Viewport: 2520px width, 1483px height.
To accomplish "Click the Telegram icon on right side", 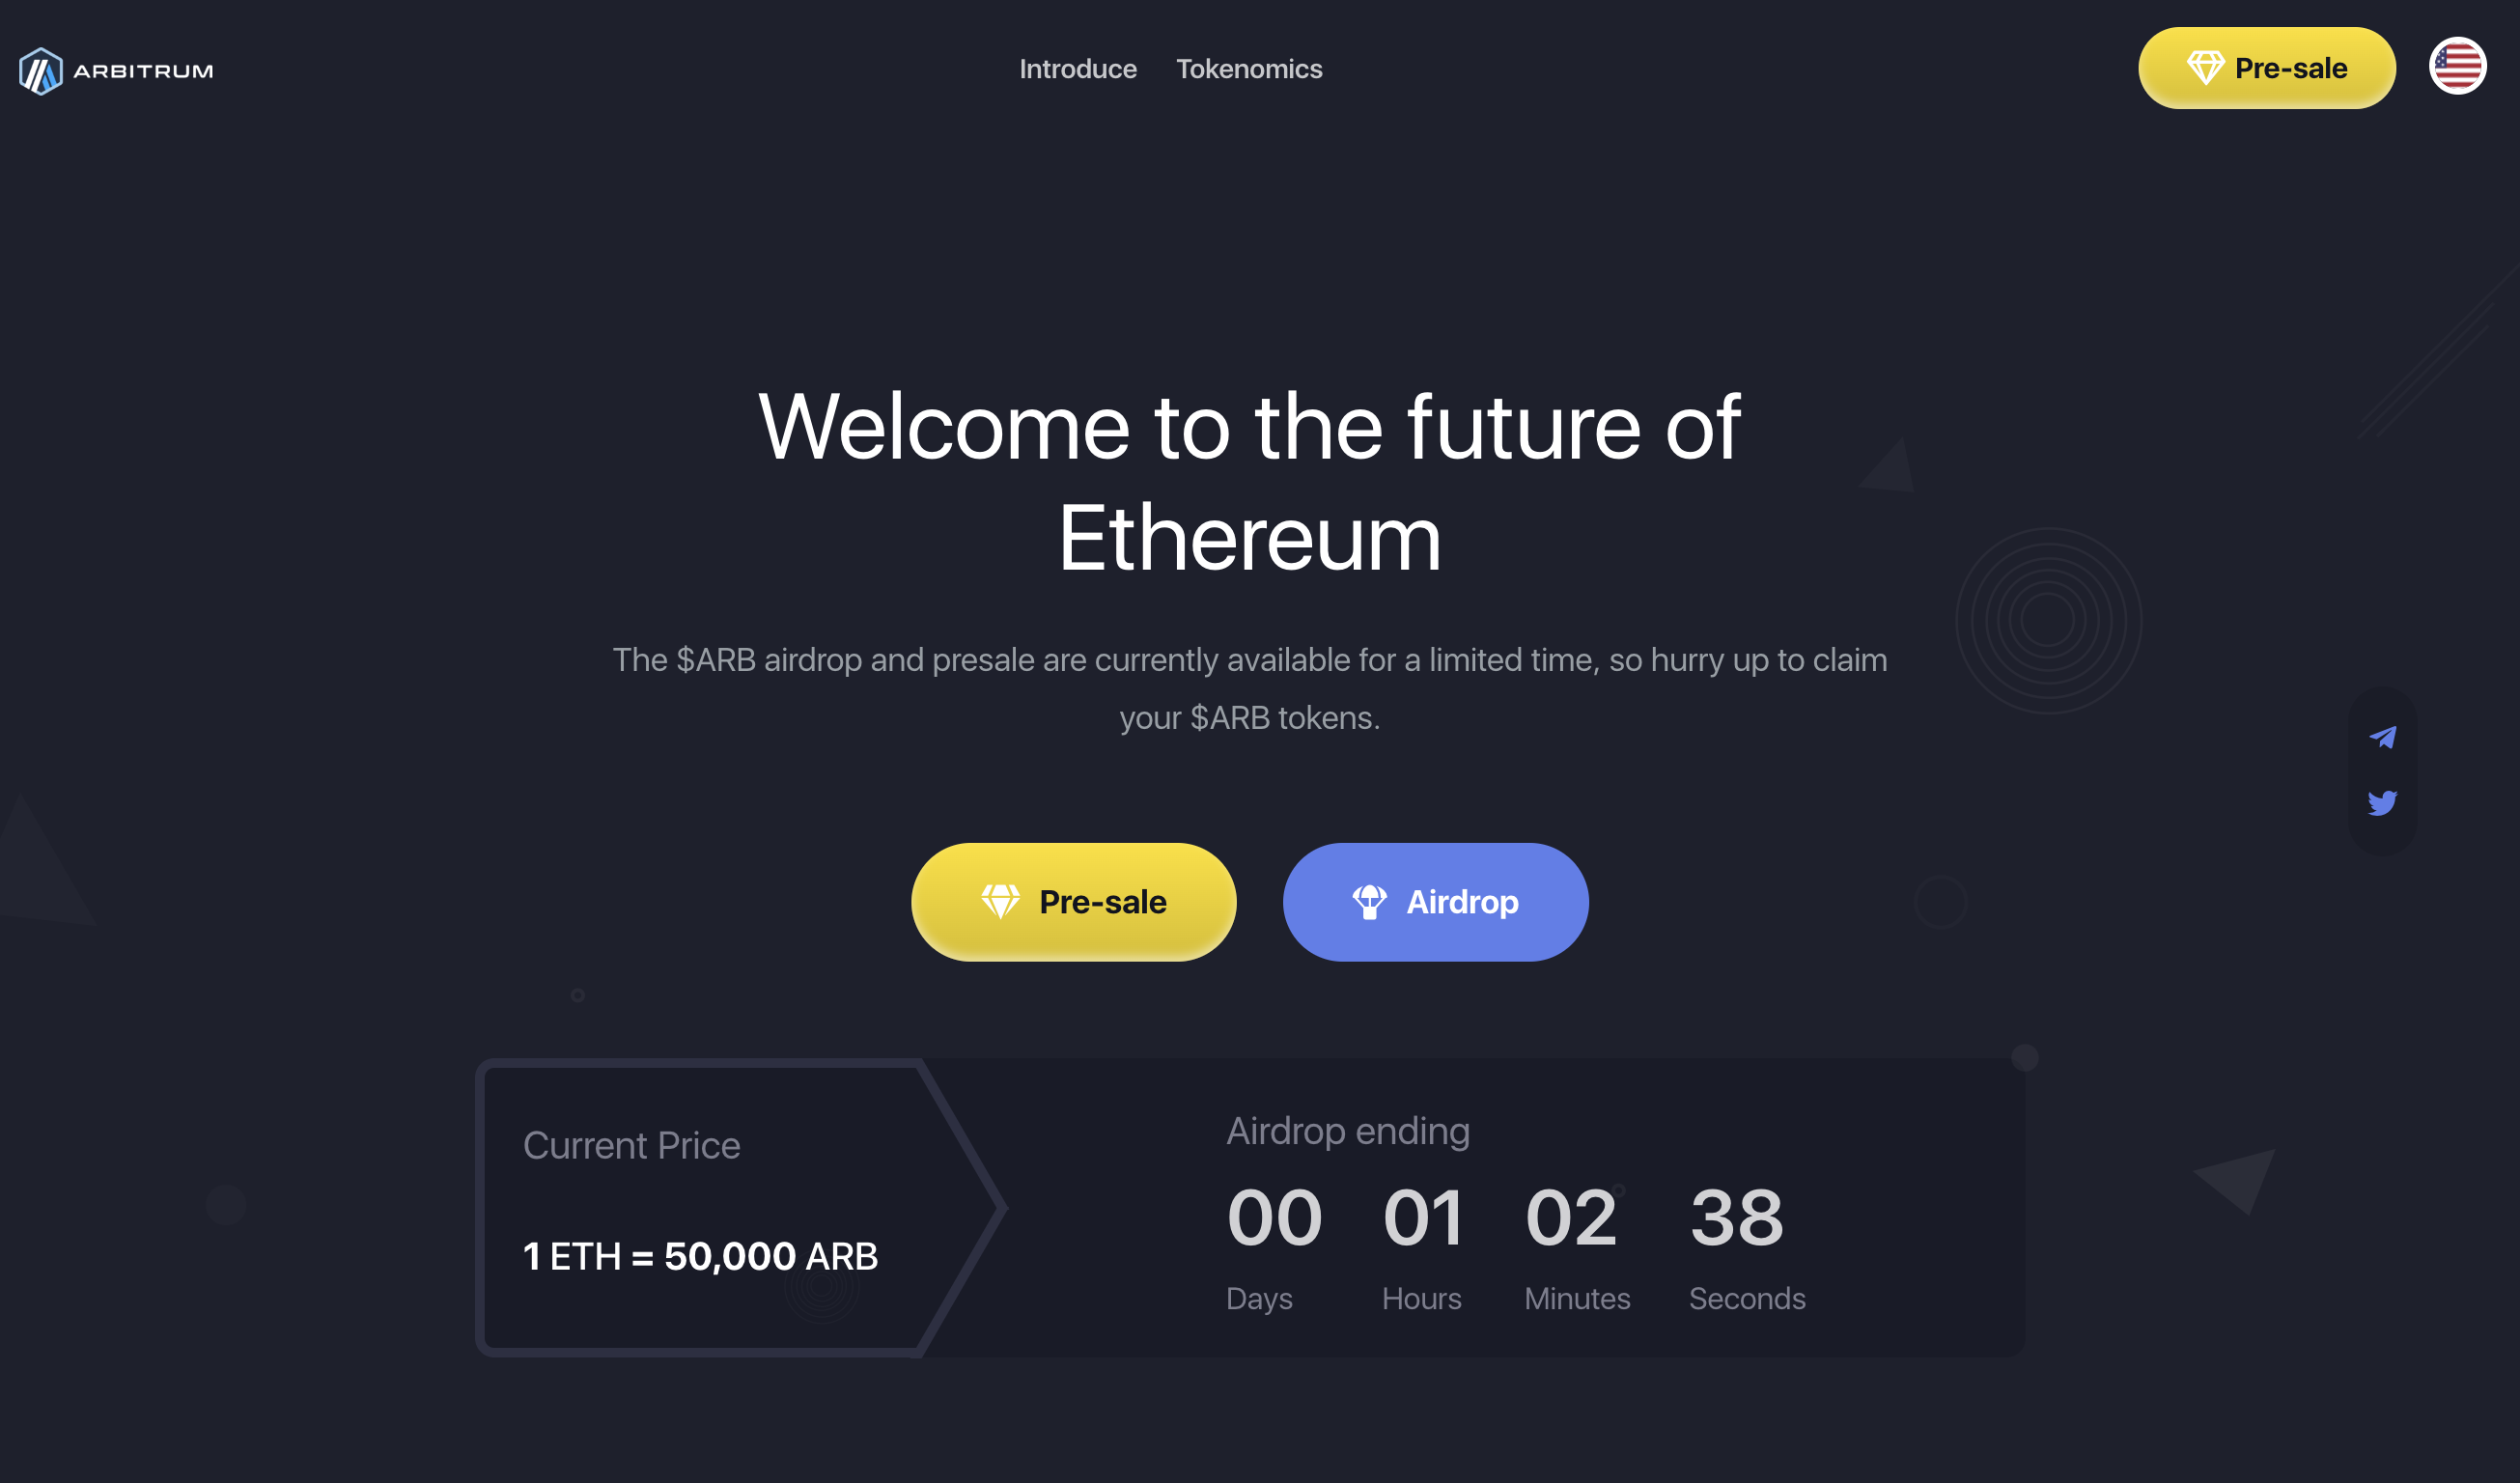I will click(2381, 738).
